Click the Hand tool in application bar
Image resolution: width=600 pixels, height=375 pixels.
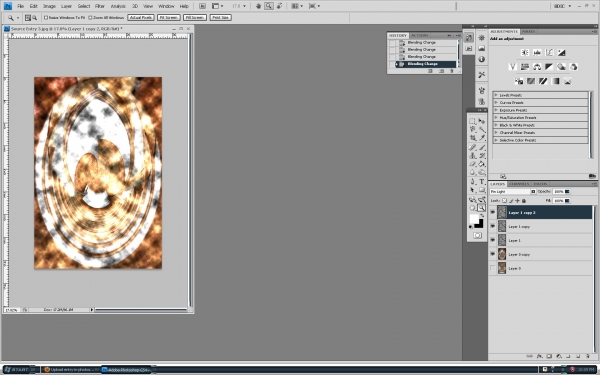pyautogui.click(x=258, y=6)
